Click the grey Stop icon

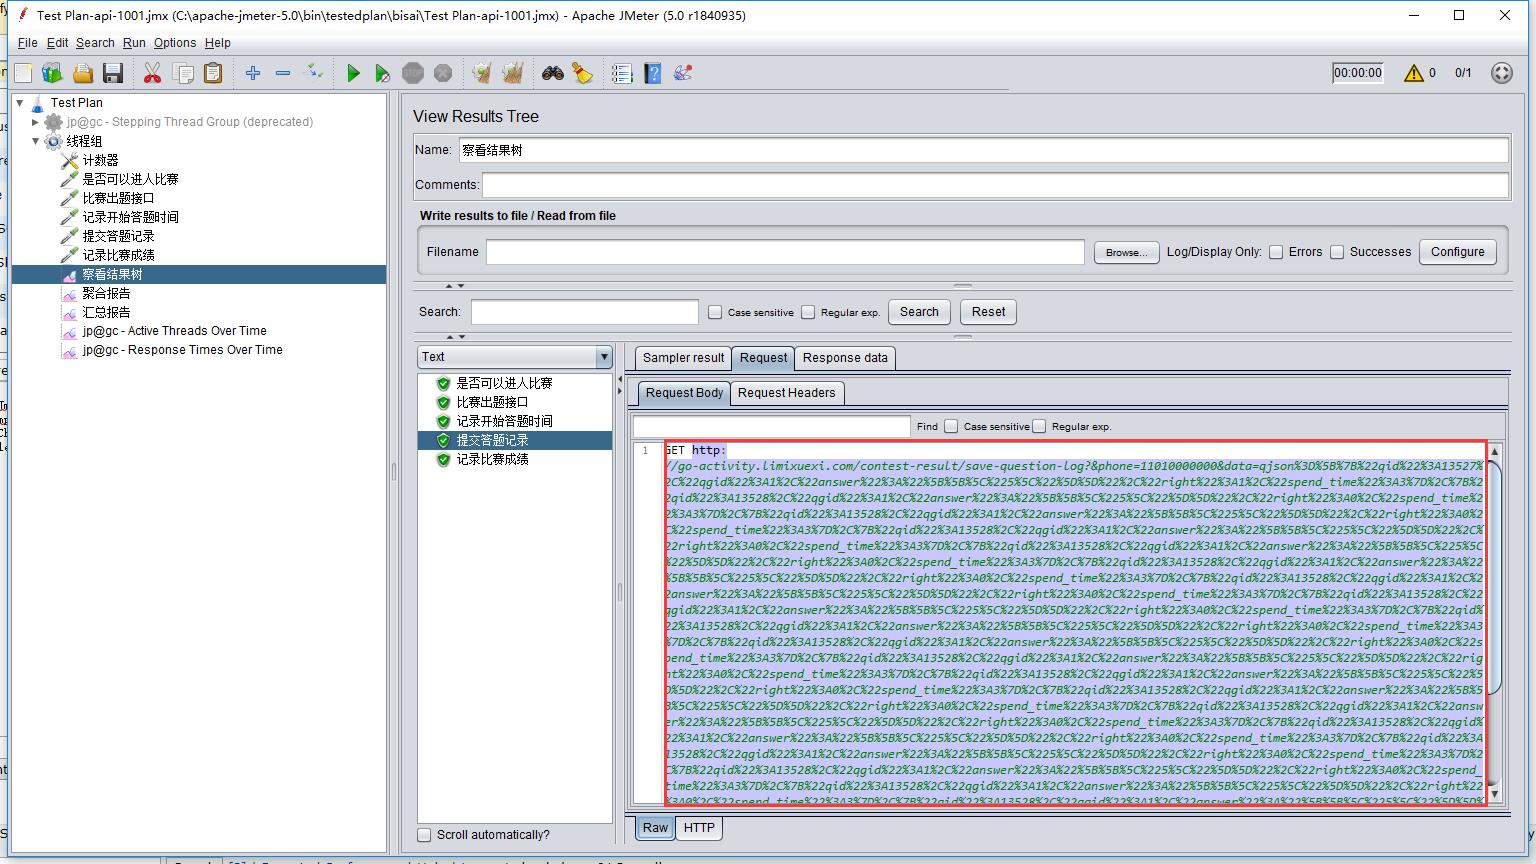(413, 73)
